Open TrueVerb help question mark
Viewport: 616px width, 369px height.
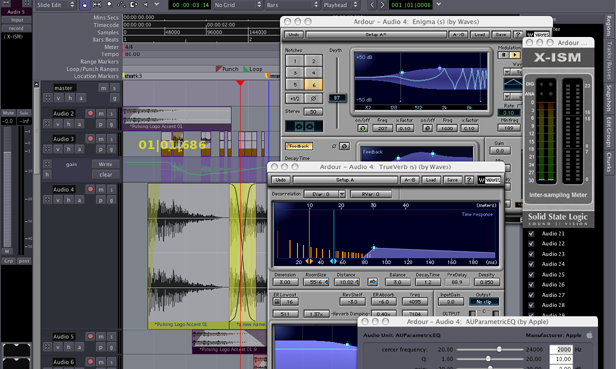coord(469,180)
